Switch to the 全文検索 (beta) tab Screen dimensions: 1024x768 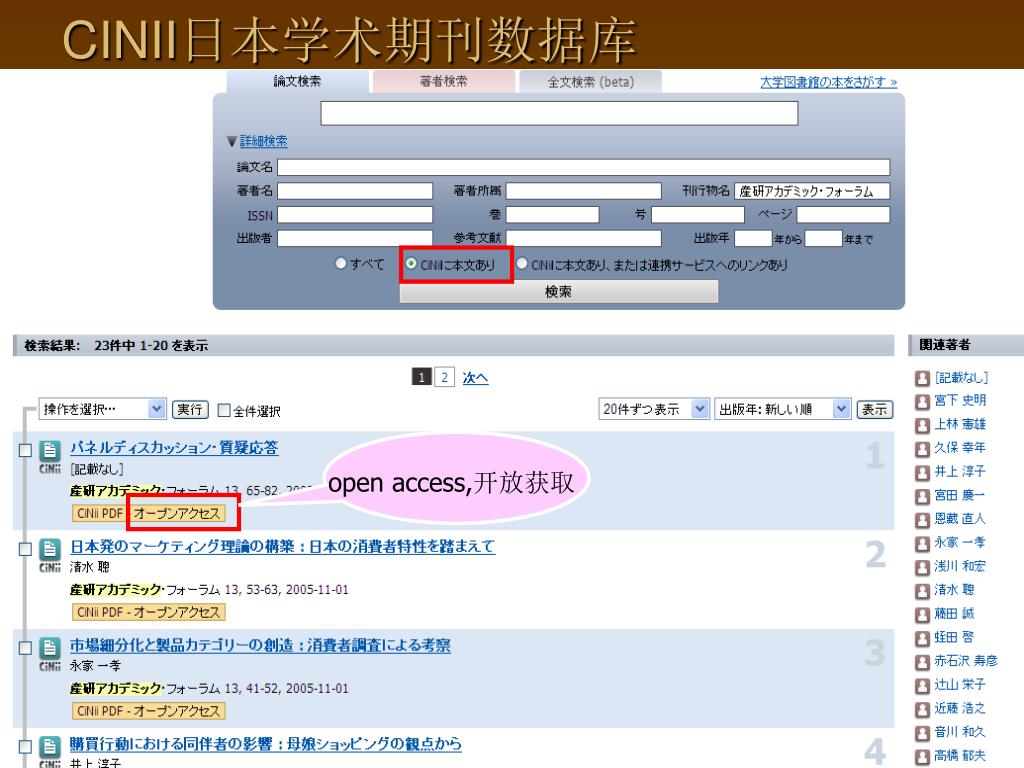pos(590,82)
